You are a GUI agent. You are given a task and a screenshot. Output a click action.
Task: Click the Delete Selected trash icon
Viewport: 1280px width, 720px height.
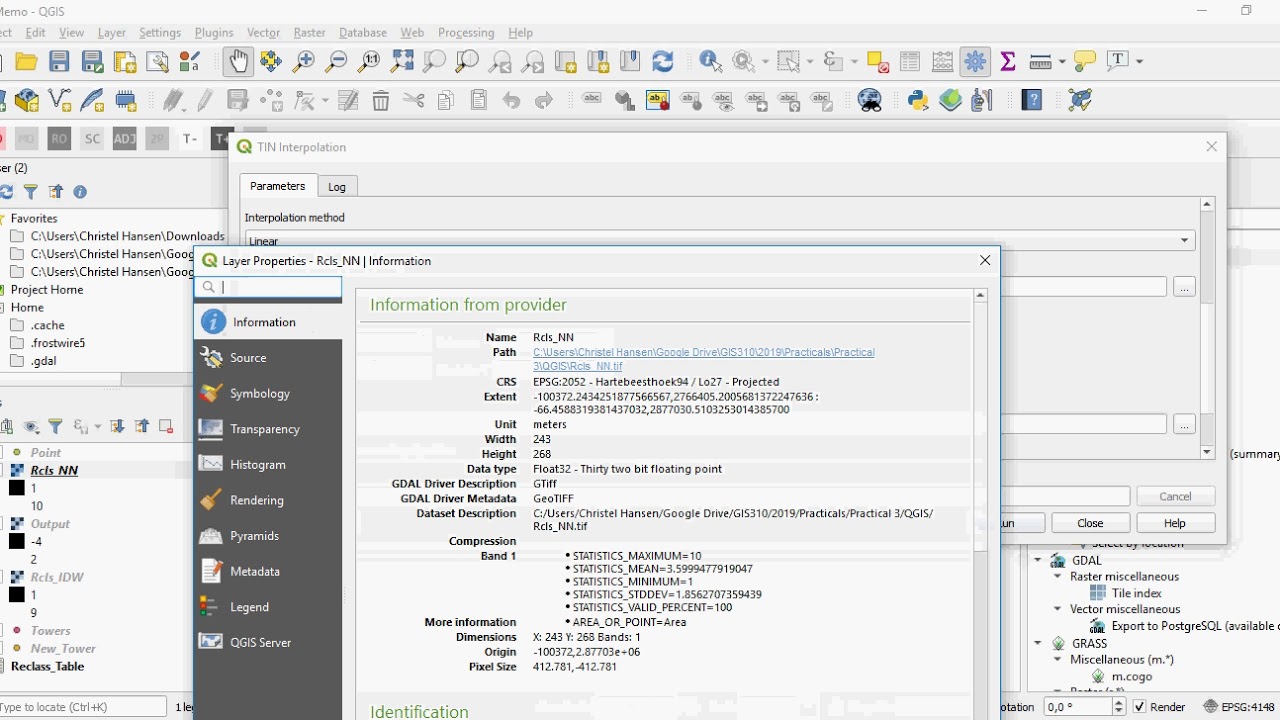tap(381, 100)
